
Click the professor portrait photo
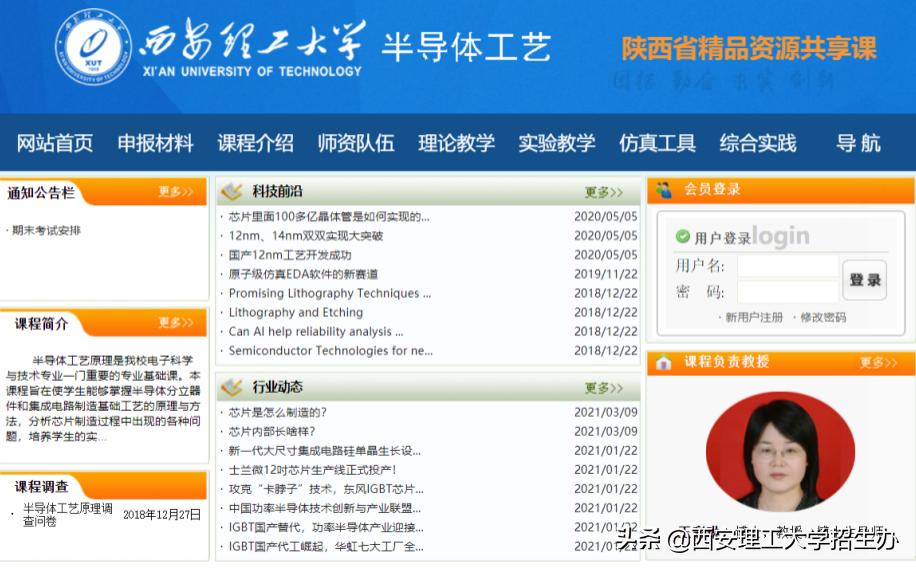tap(780, 452)
